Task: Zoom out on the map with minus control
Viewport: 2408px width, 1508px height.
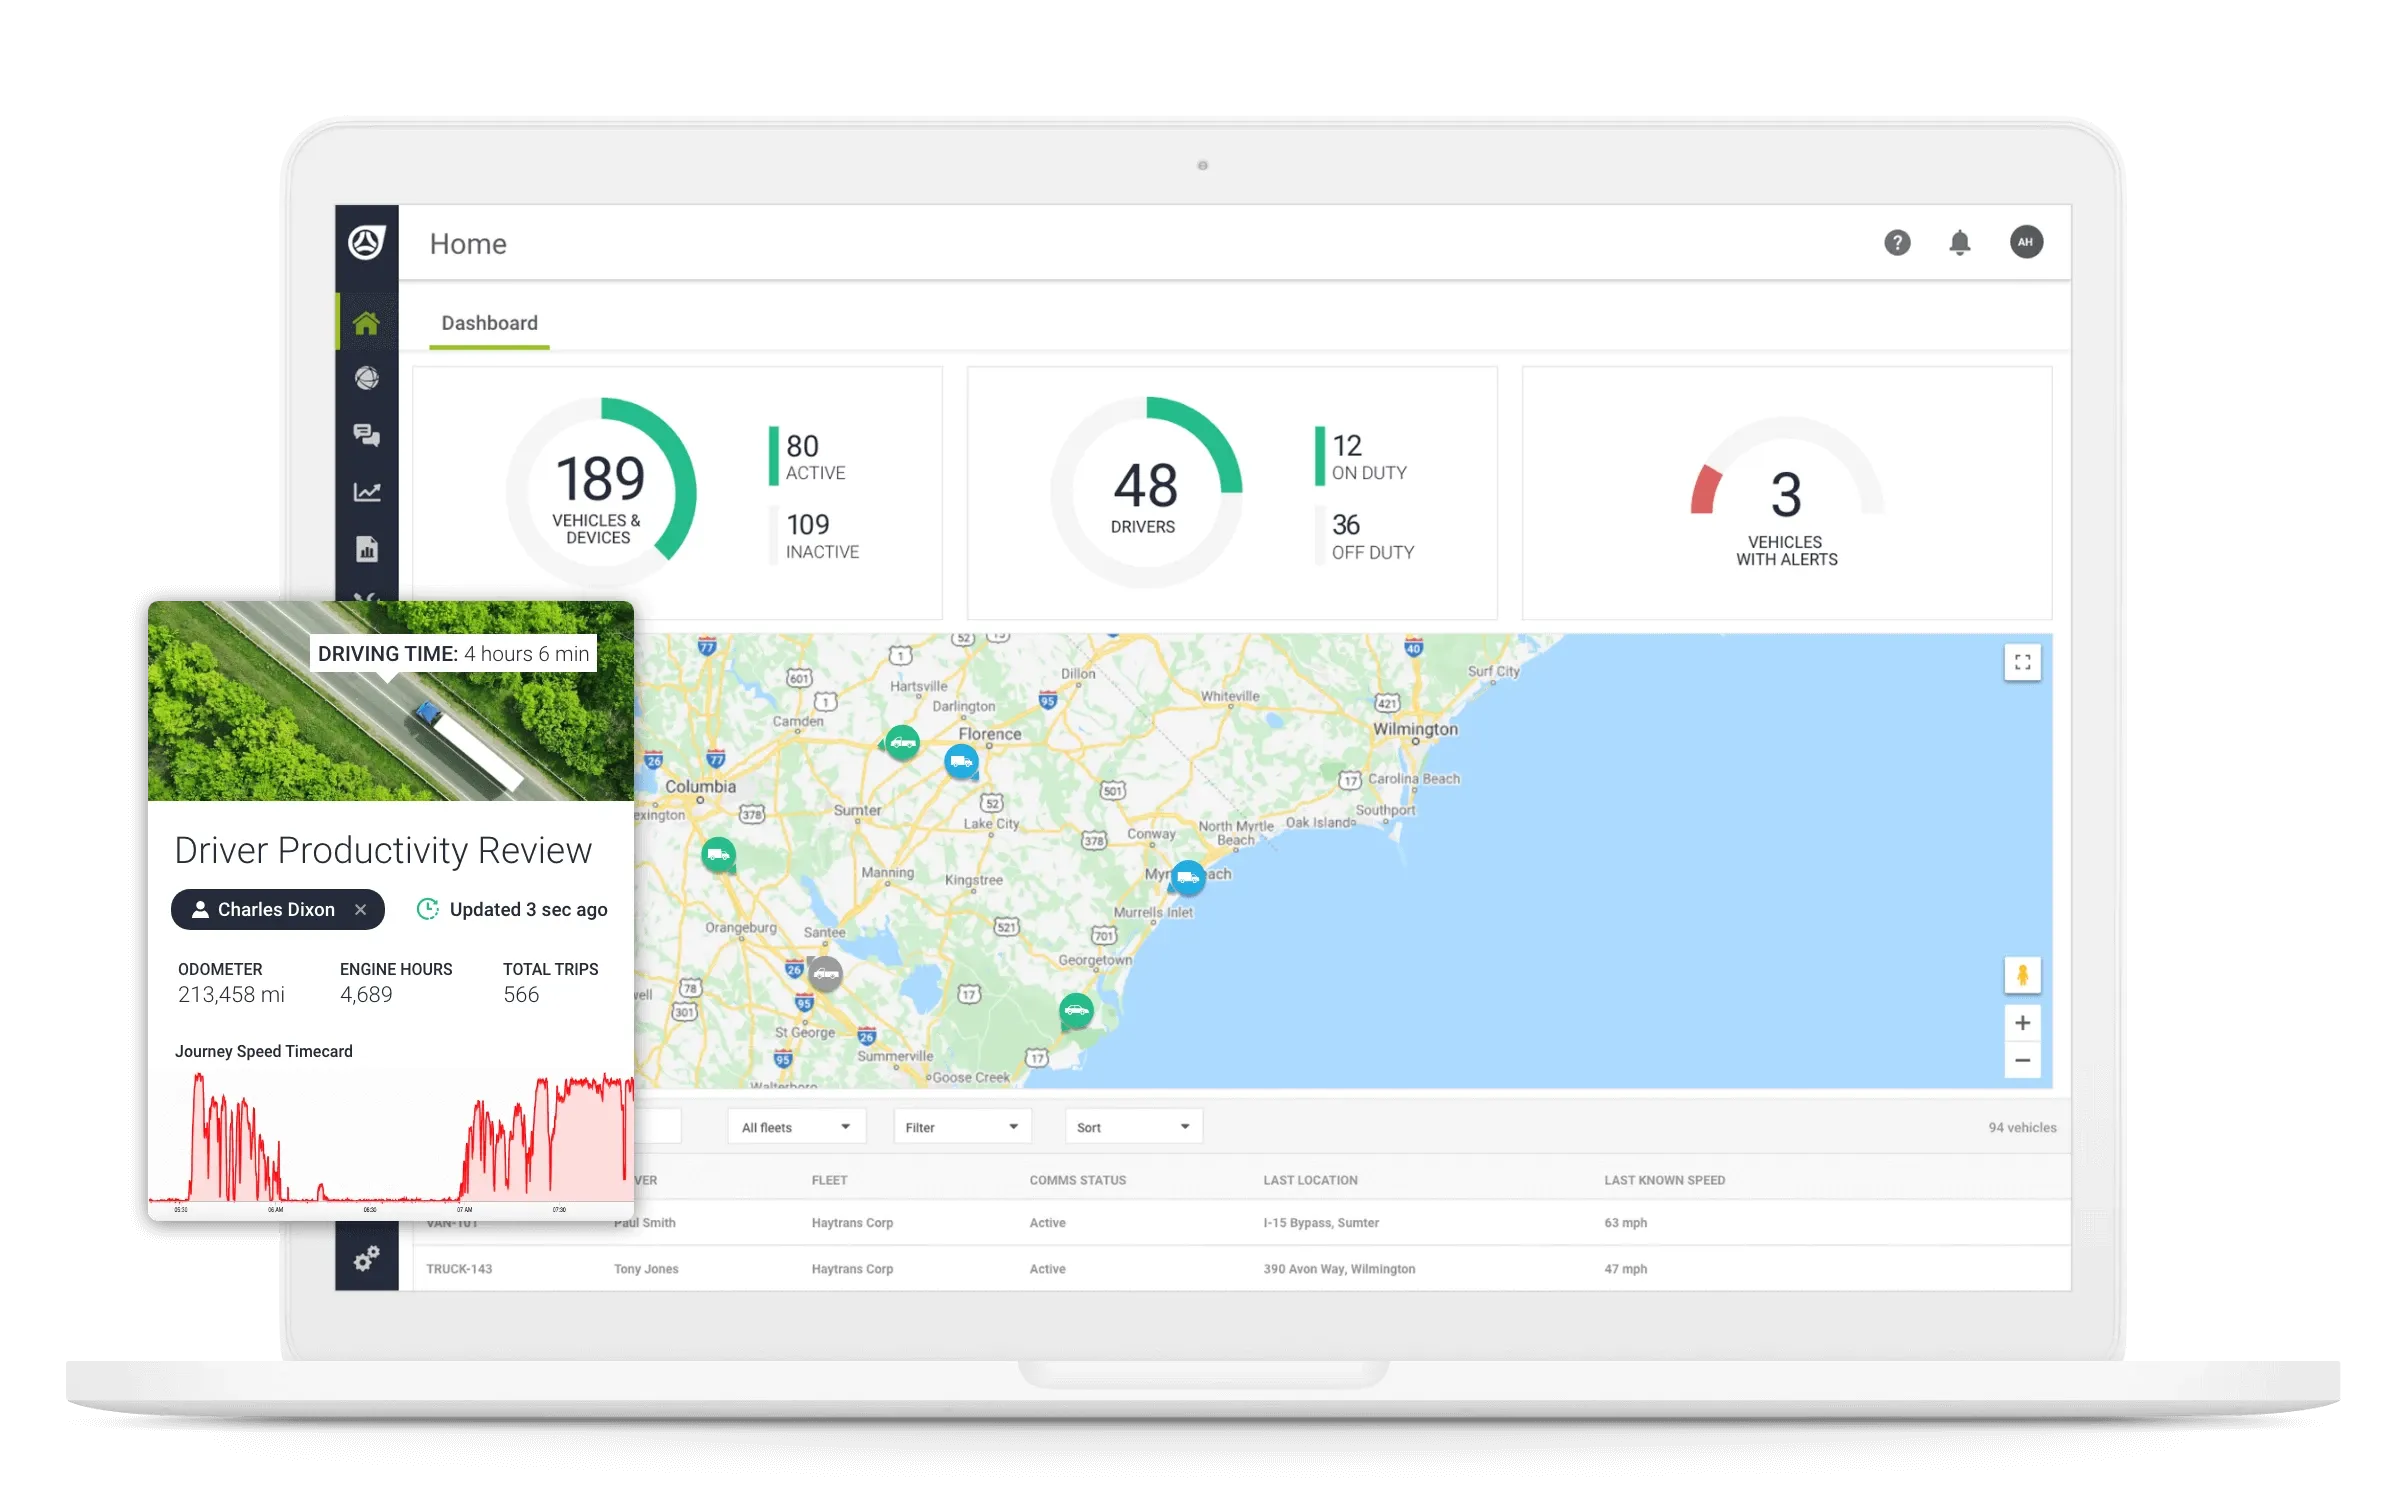Action: coord(2023,1060)
